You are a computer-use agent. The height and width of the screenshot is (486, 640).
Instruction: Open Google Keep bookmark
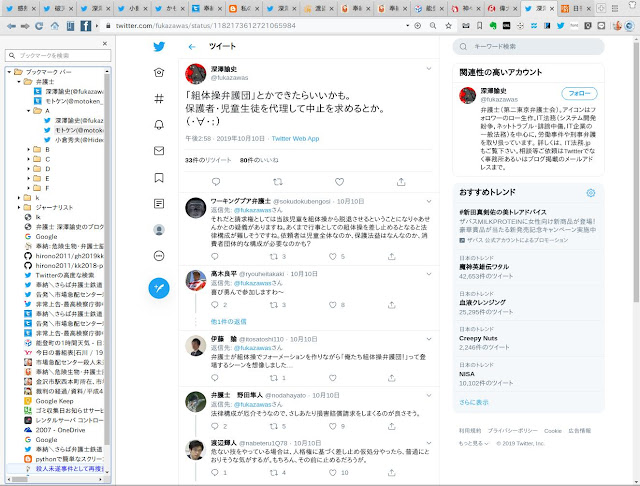(x=55, y=401)
